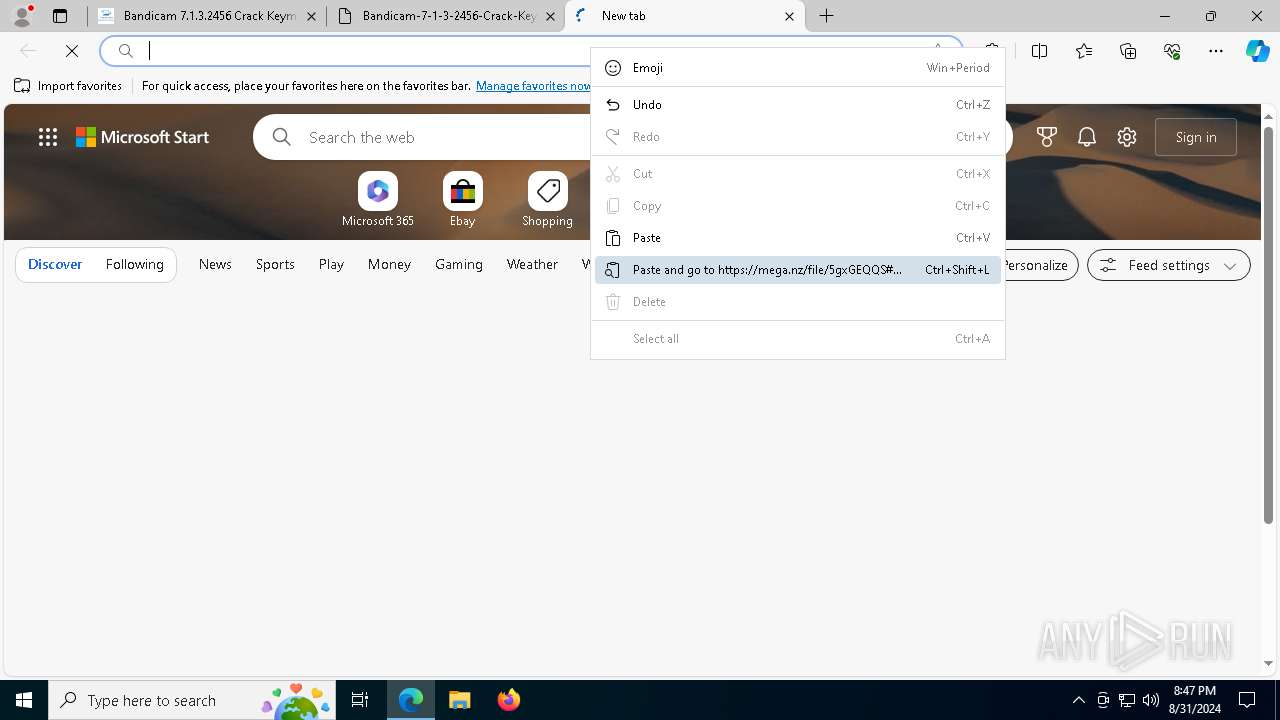Screen dimensions: 1280x720
Task: Open the Gaming category
Action: click(x=459, y=265)
